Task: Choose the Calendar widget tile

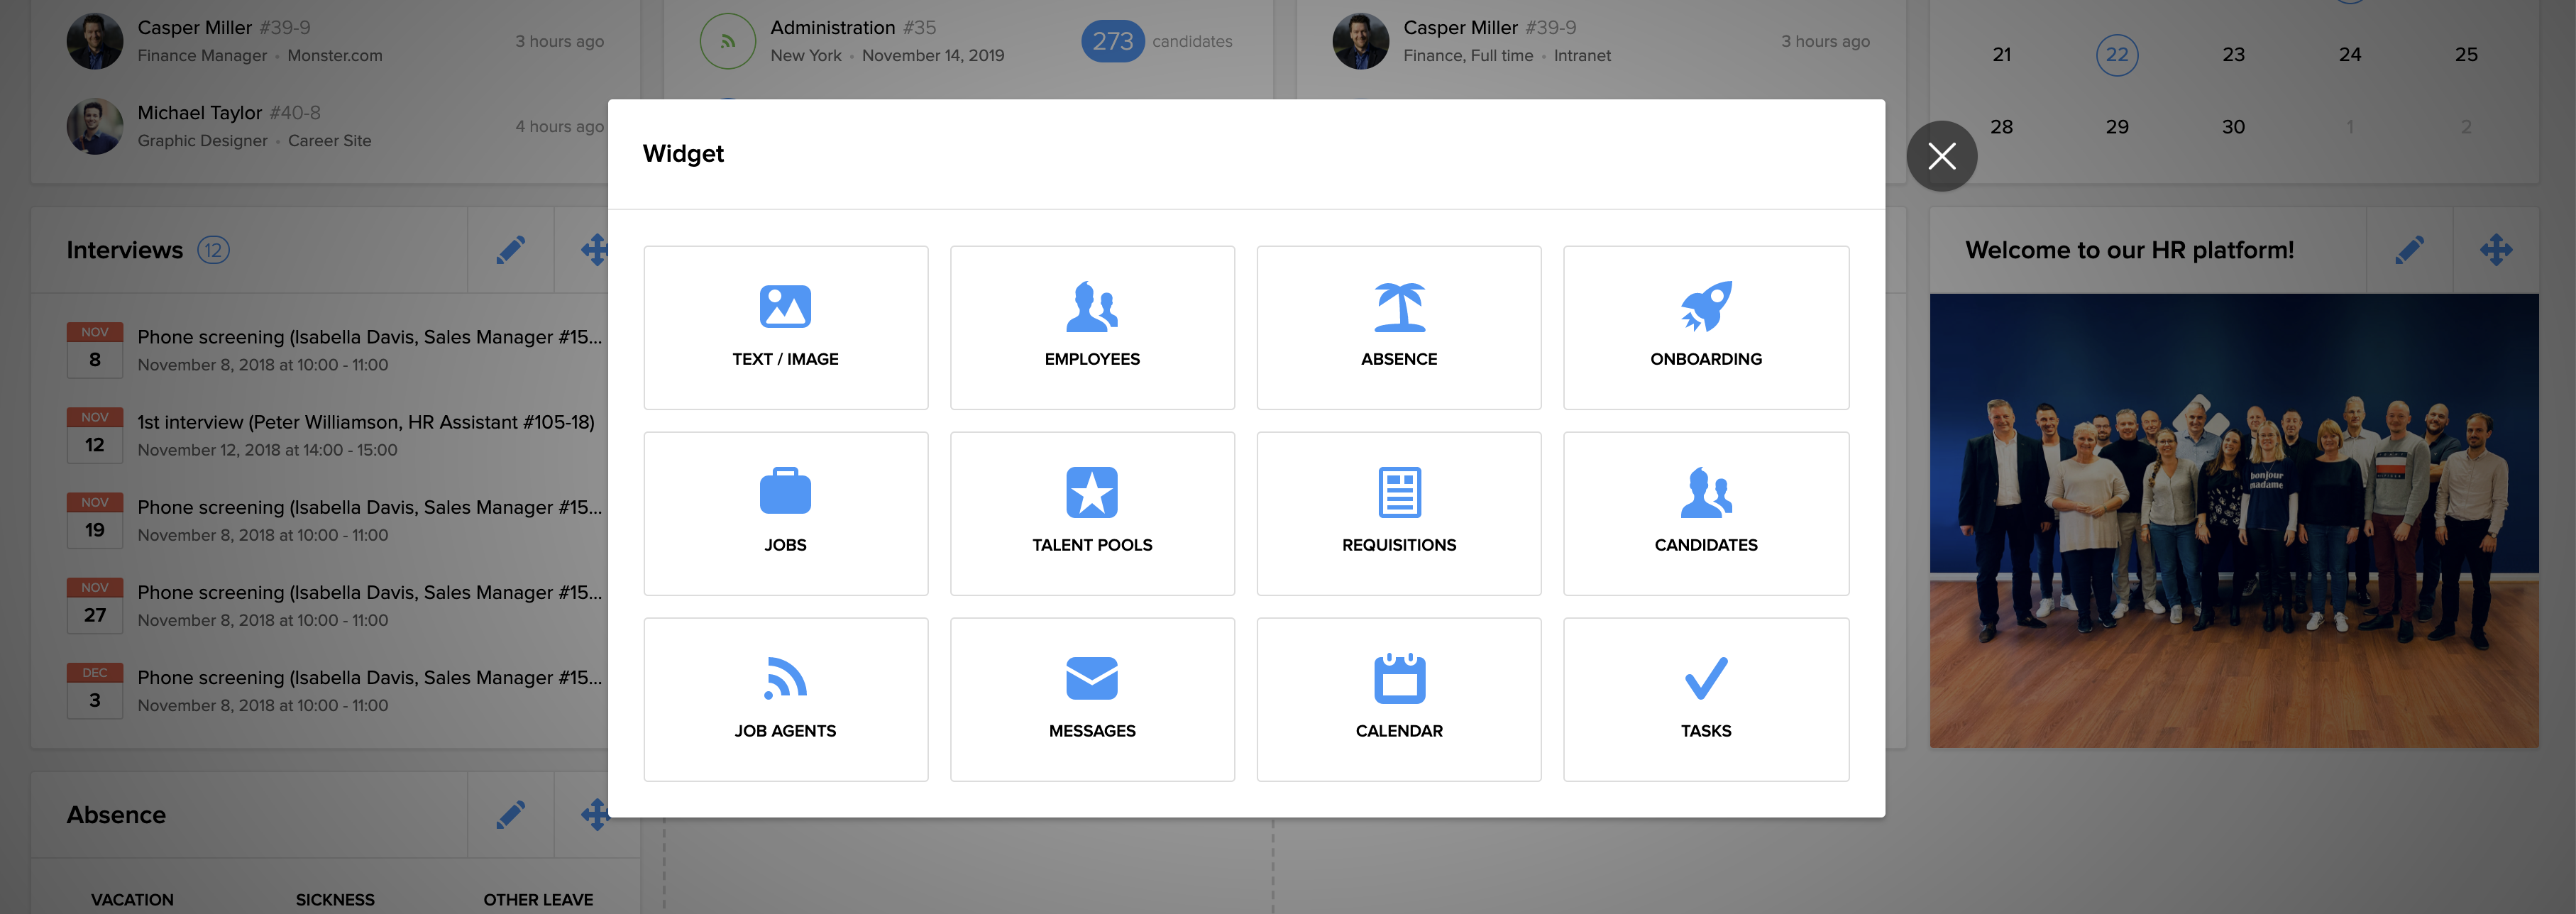Action: pos(1398,699)
